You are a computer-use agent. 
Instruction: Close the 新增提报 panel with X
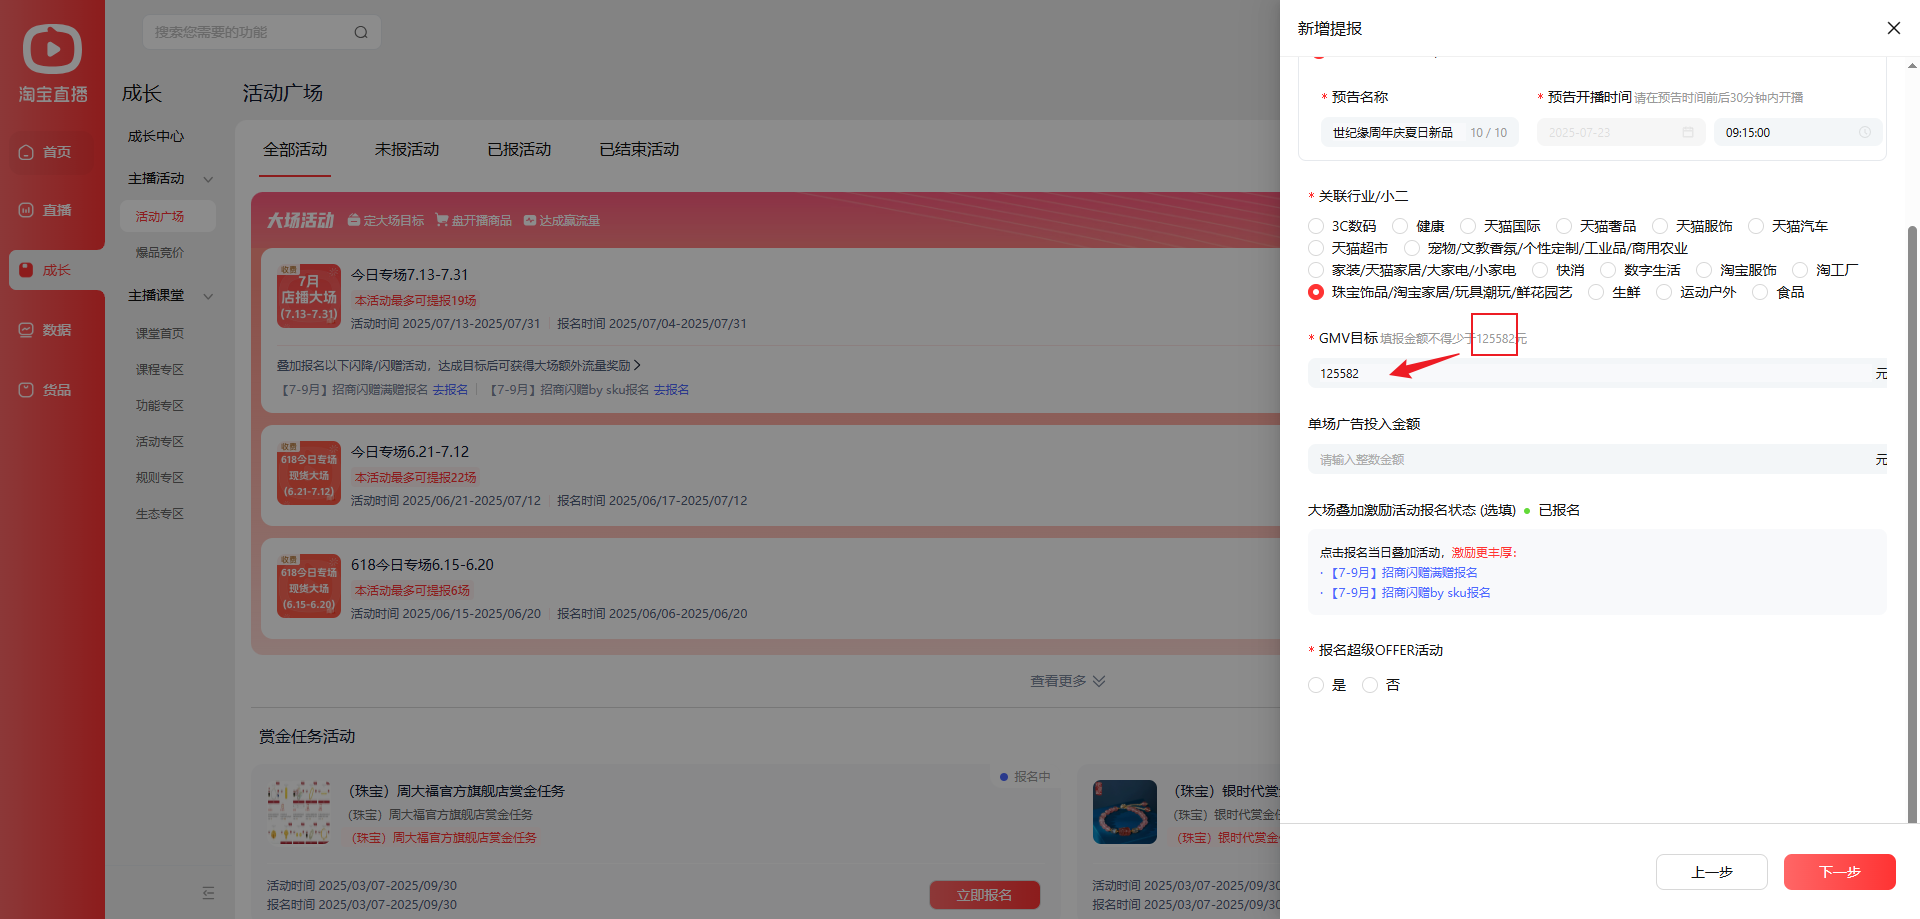pos(1893,28)
